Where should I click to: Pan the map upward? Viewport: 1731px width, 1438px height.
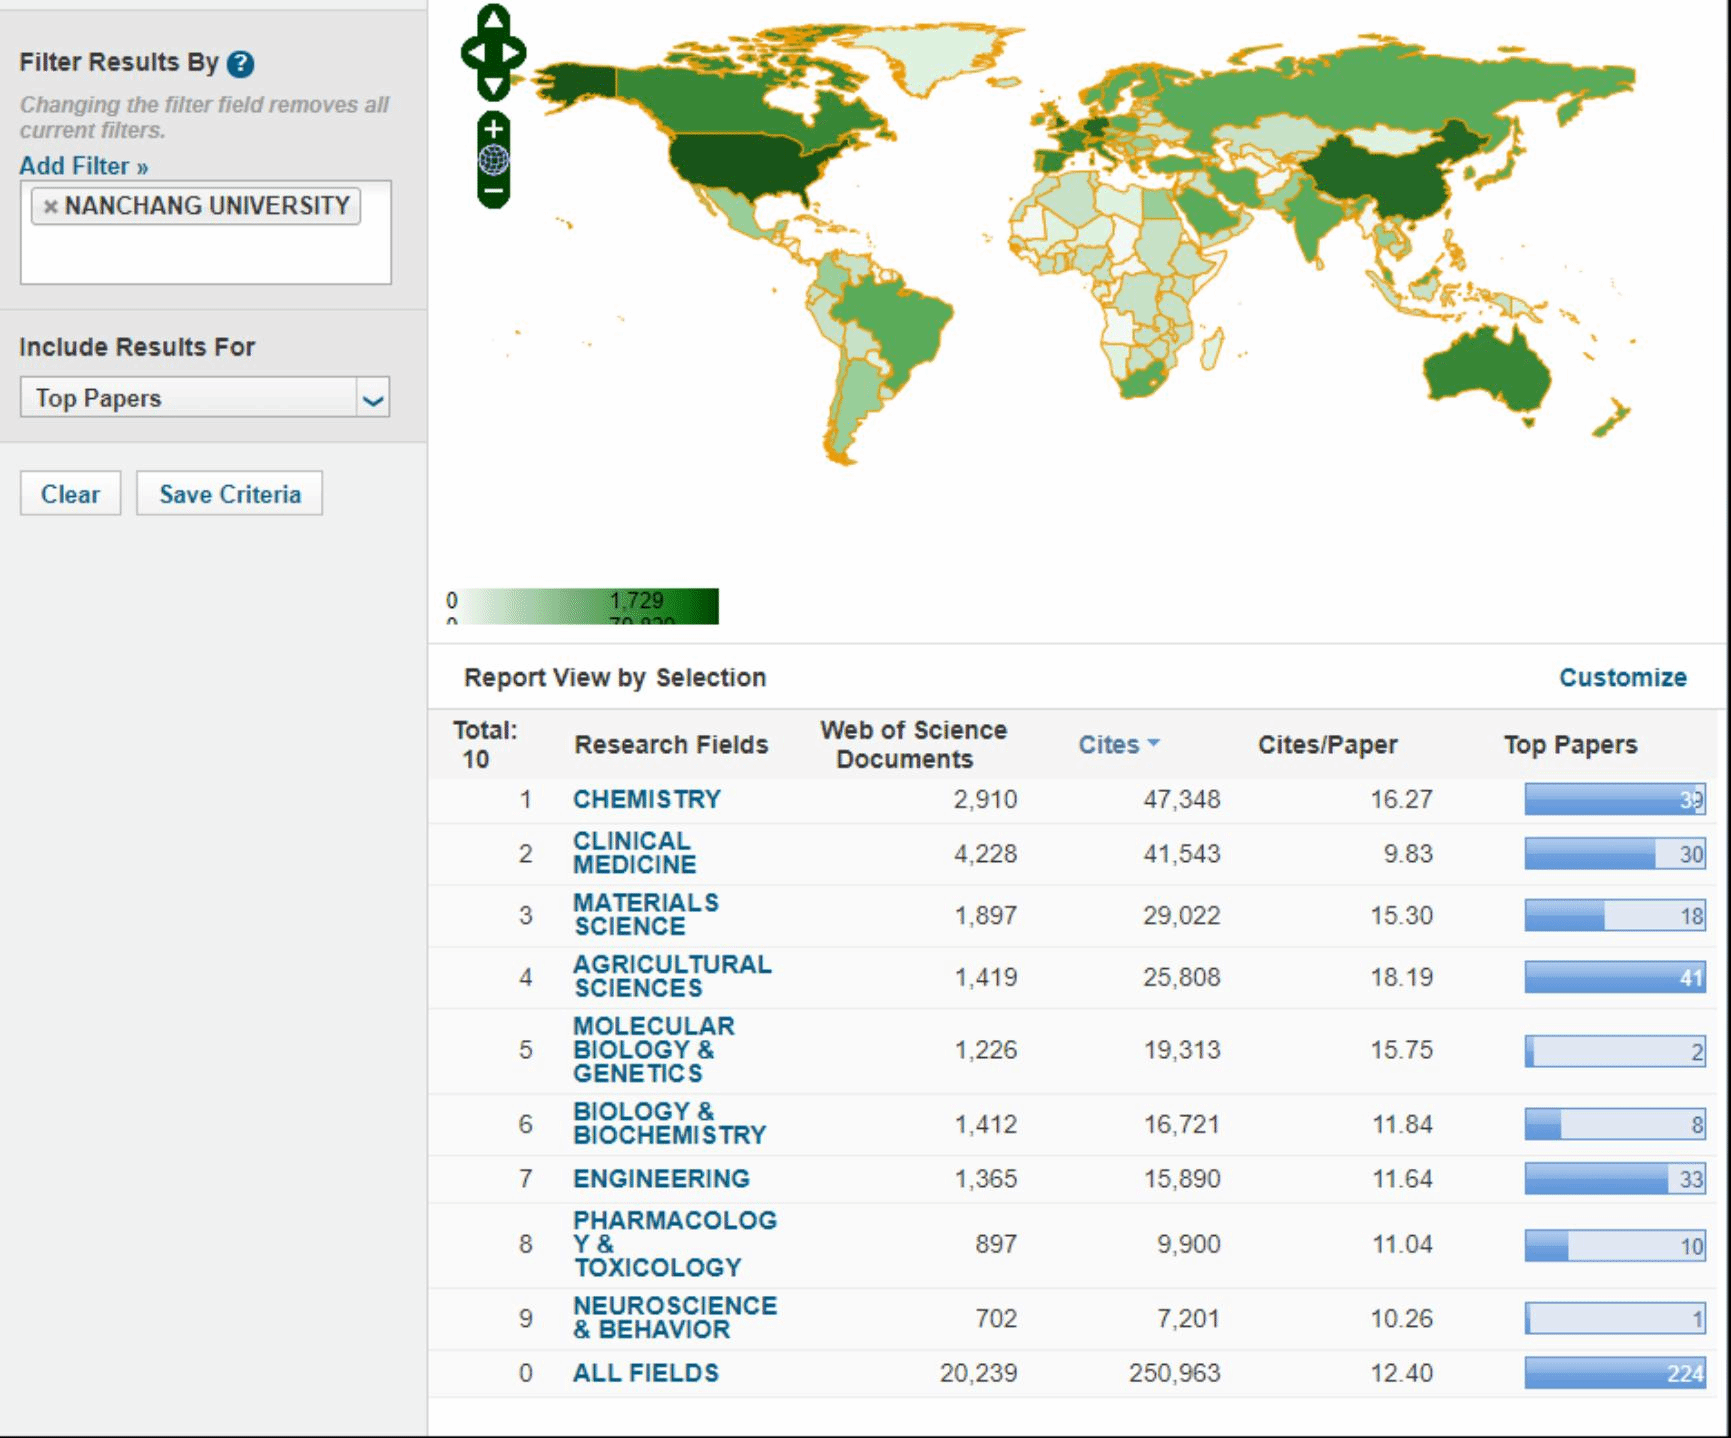pyautogui.click(x=494, y=20)
